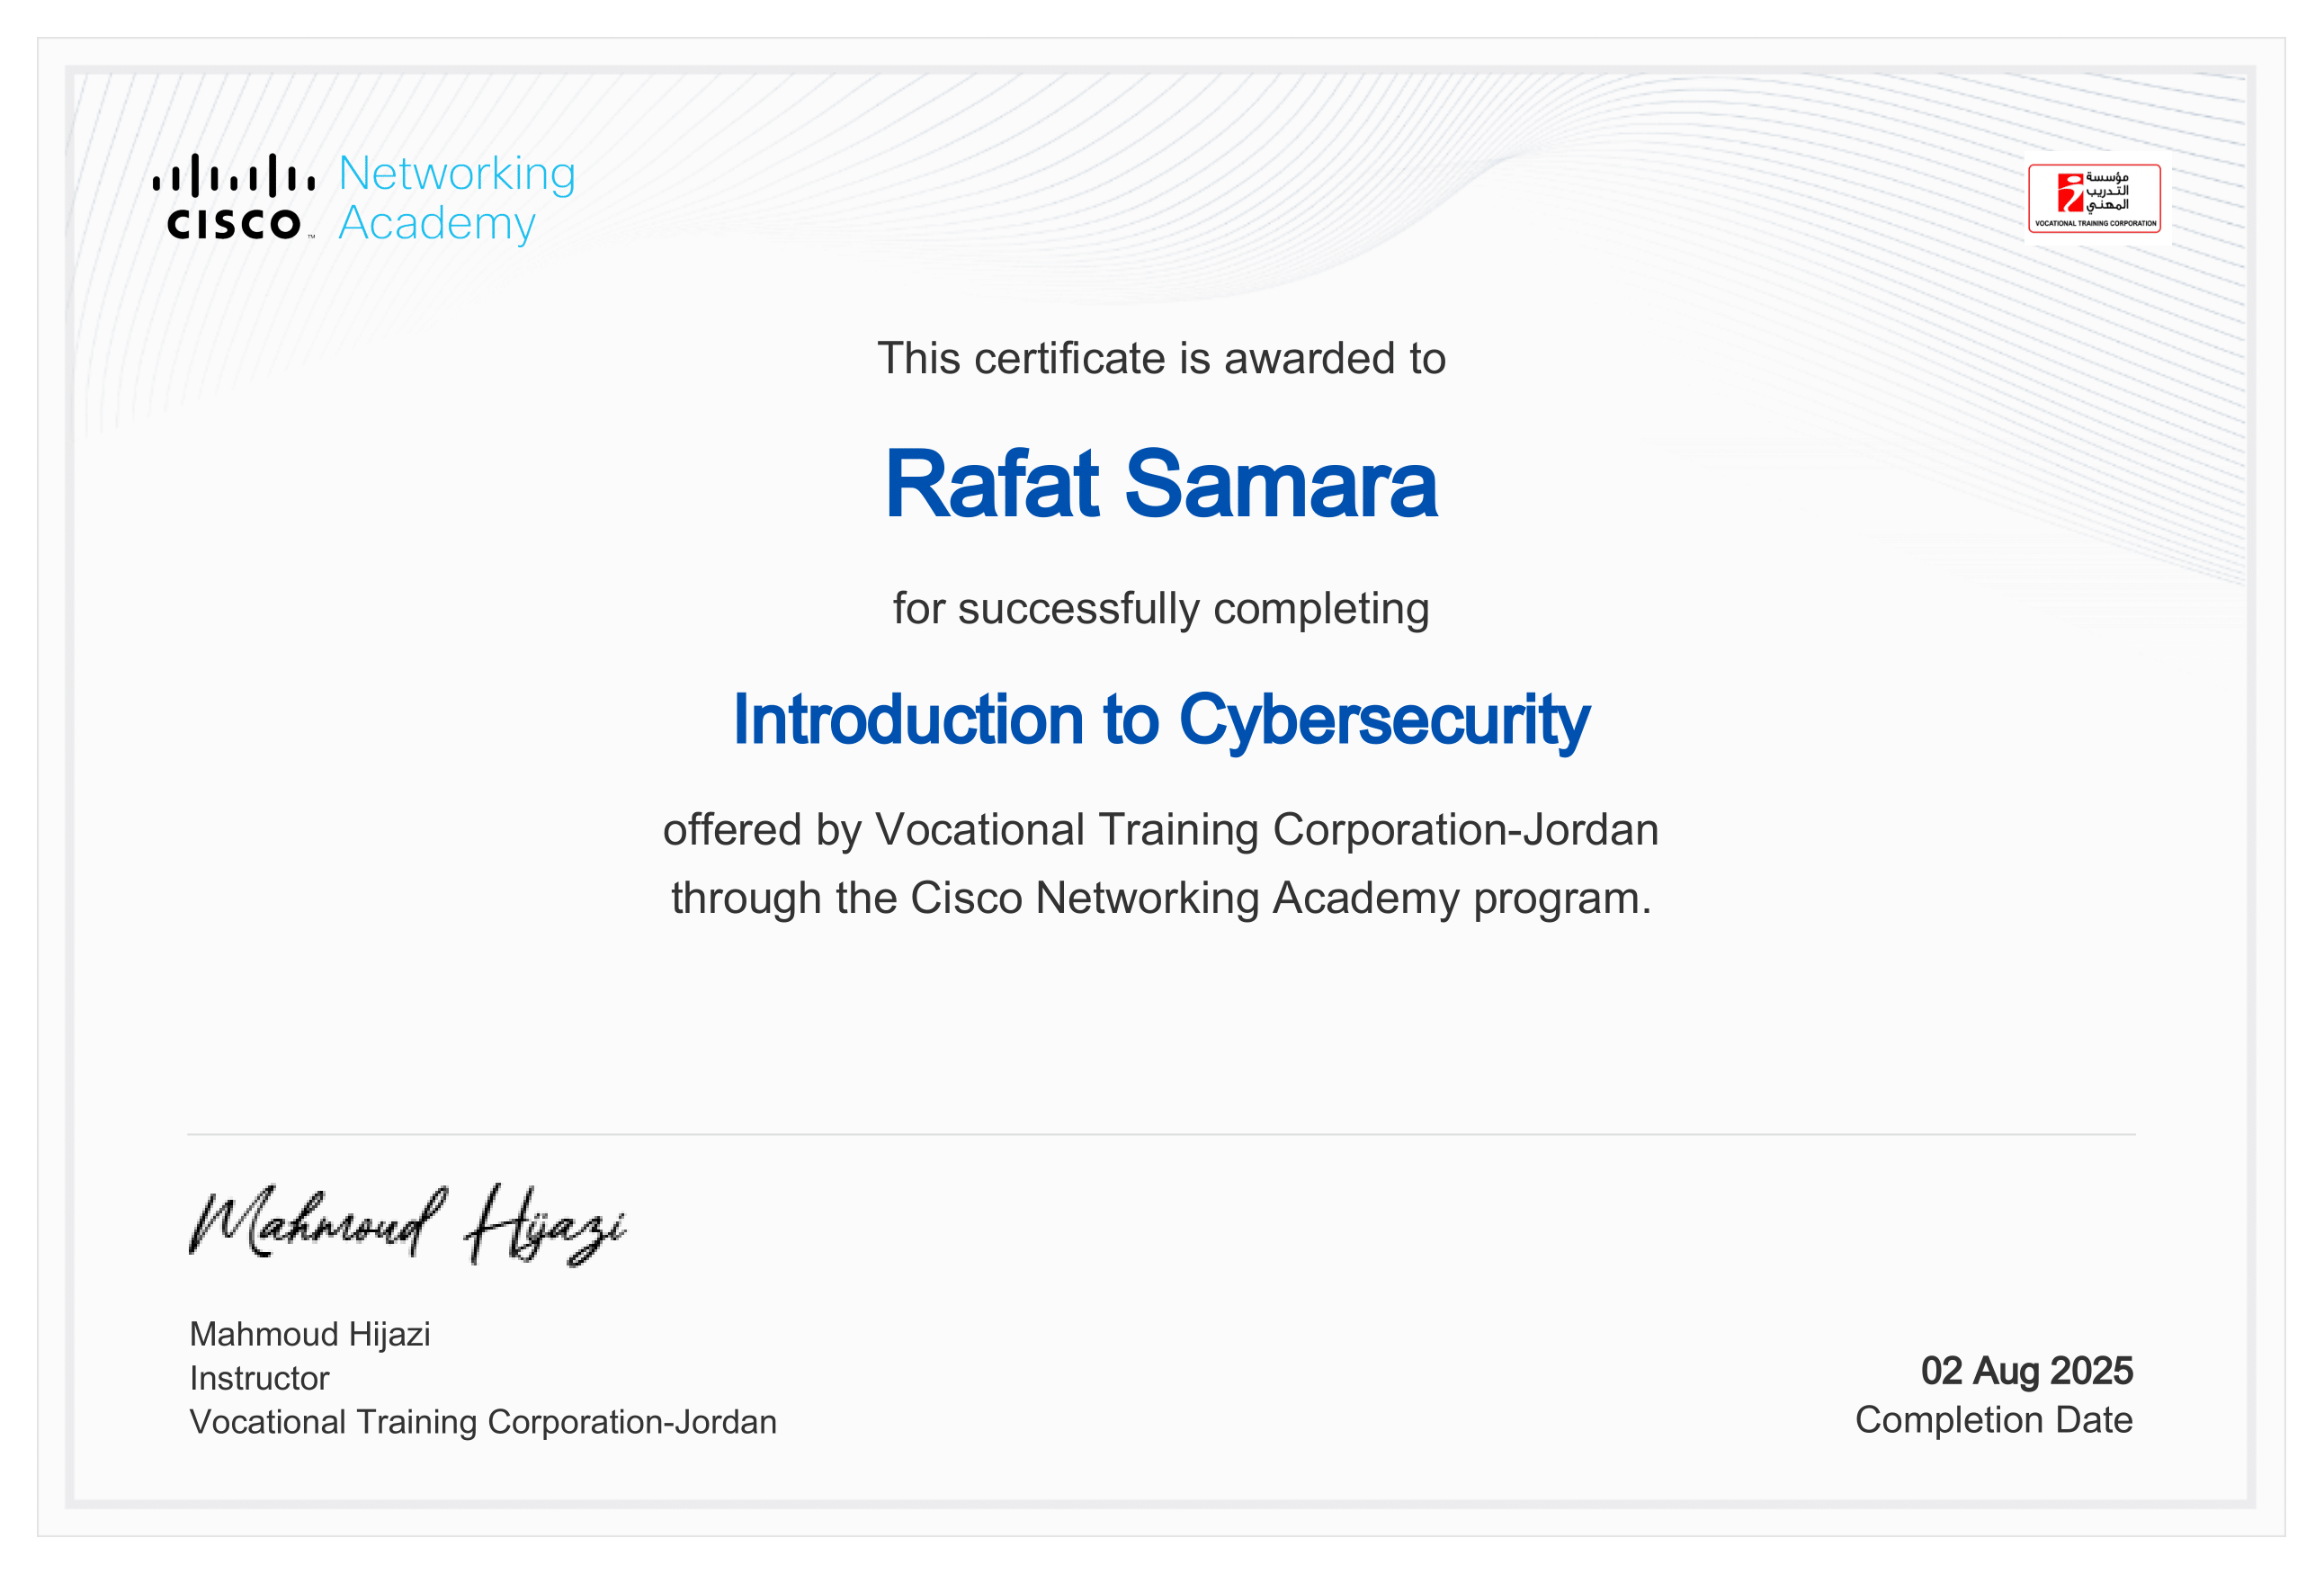2324x1574 pixels.
Task: Click the "offered by Vocational Training Corporation-Jordan" line
Action: pyautogui.click(x=1161, y=830)
